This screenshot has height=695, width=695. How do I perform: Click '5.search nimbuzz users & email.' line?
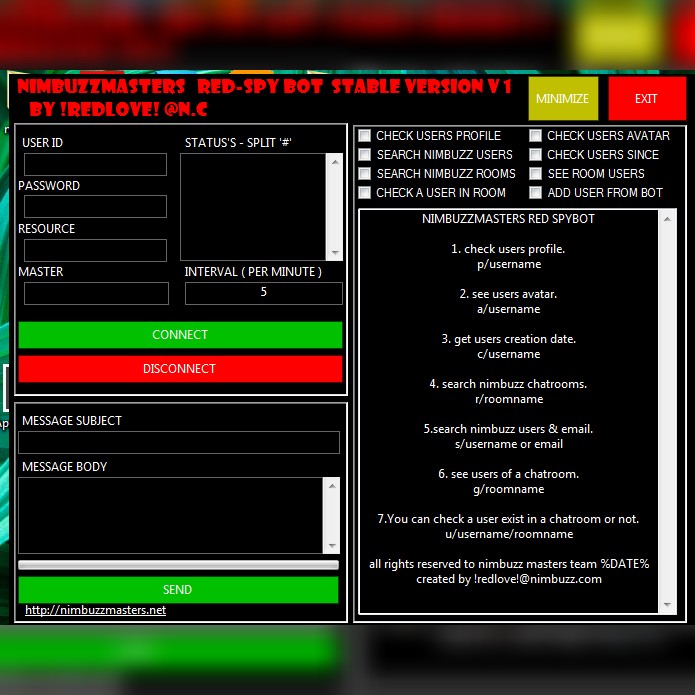point(508,429)
